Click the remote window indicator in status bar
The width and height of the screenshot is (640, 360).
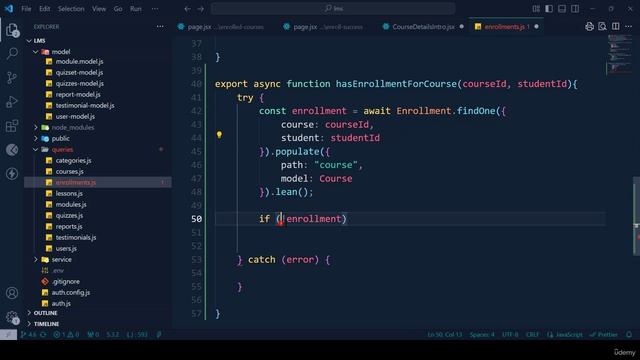(8, 335)
